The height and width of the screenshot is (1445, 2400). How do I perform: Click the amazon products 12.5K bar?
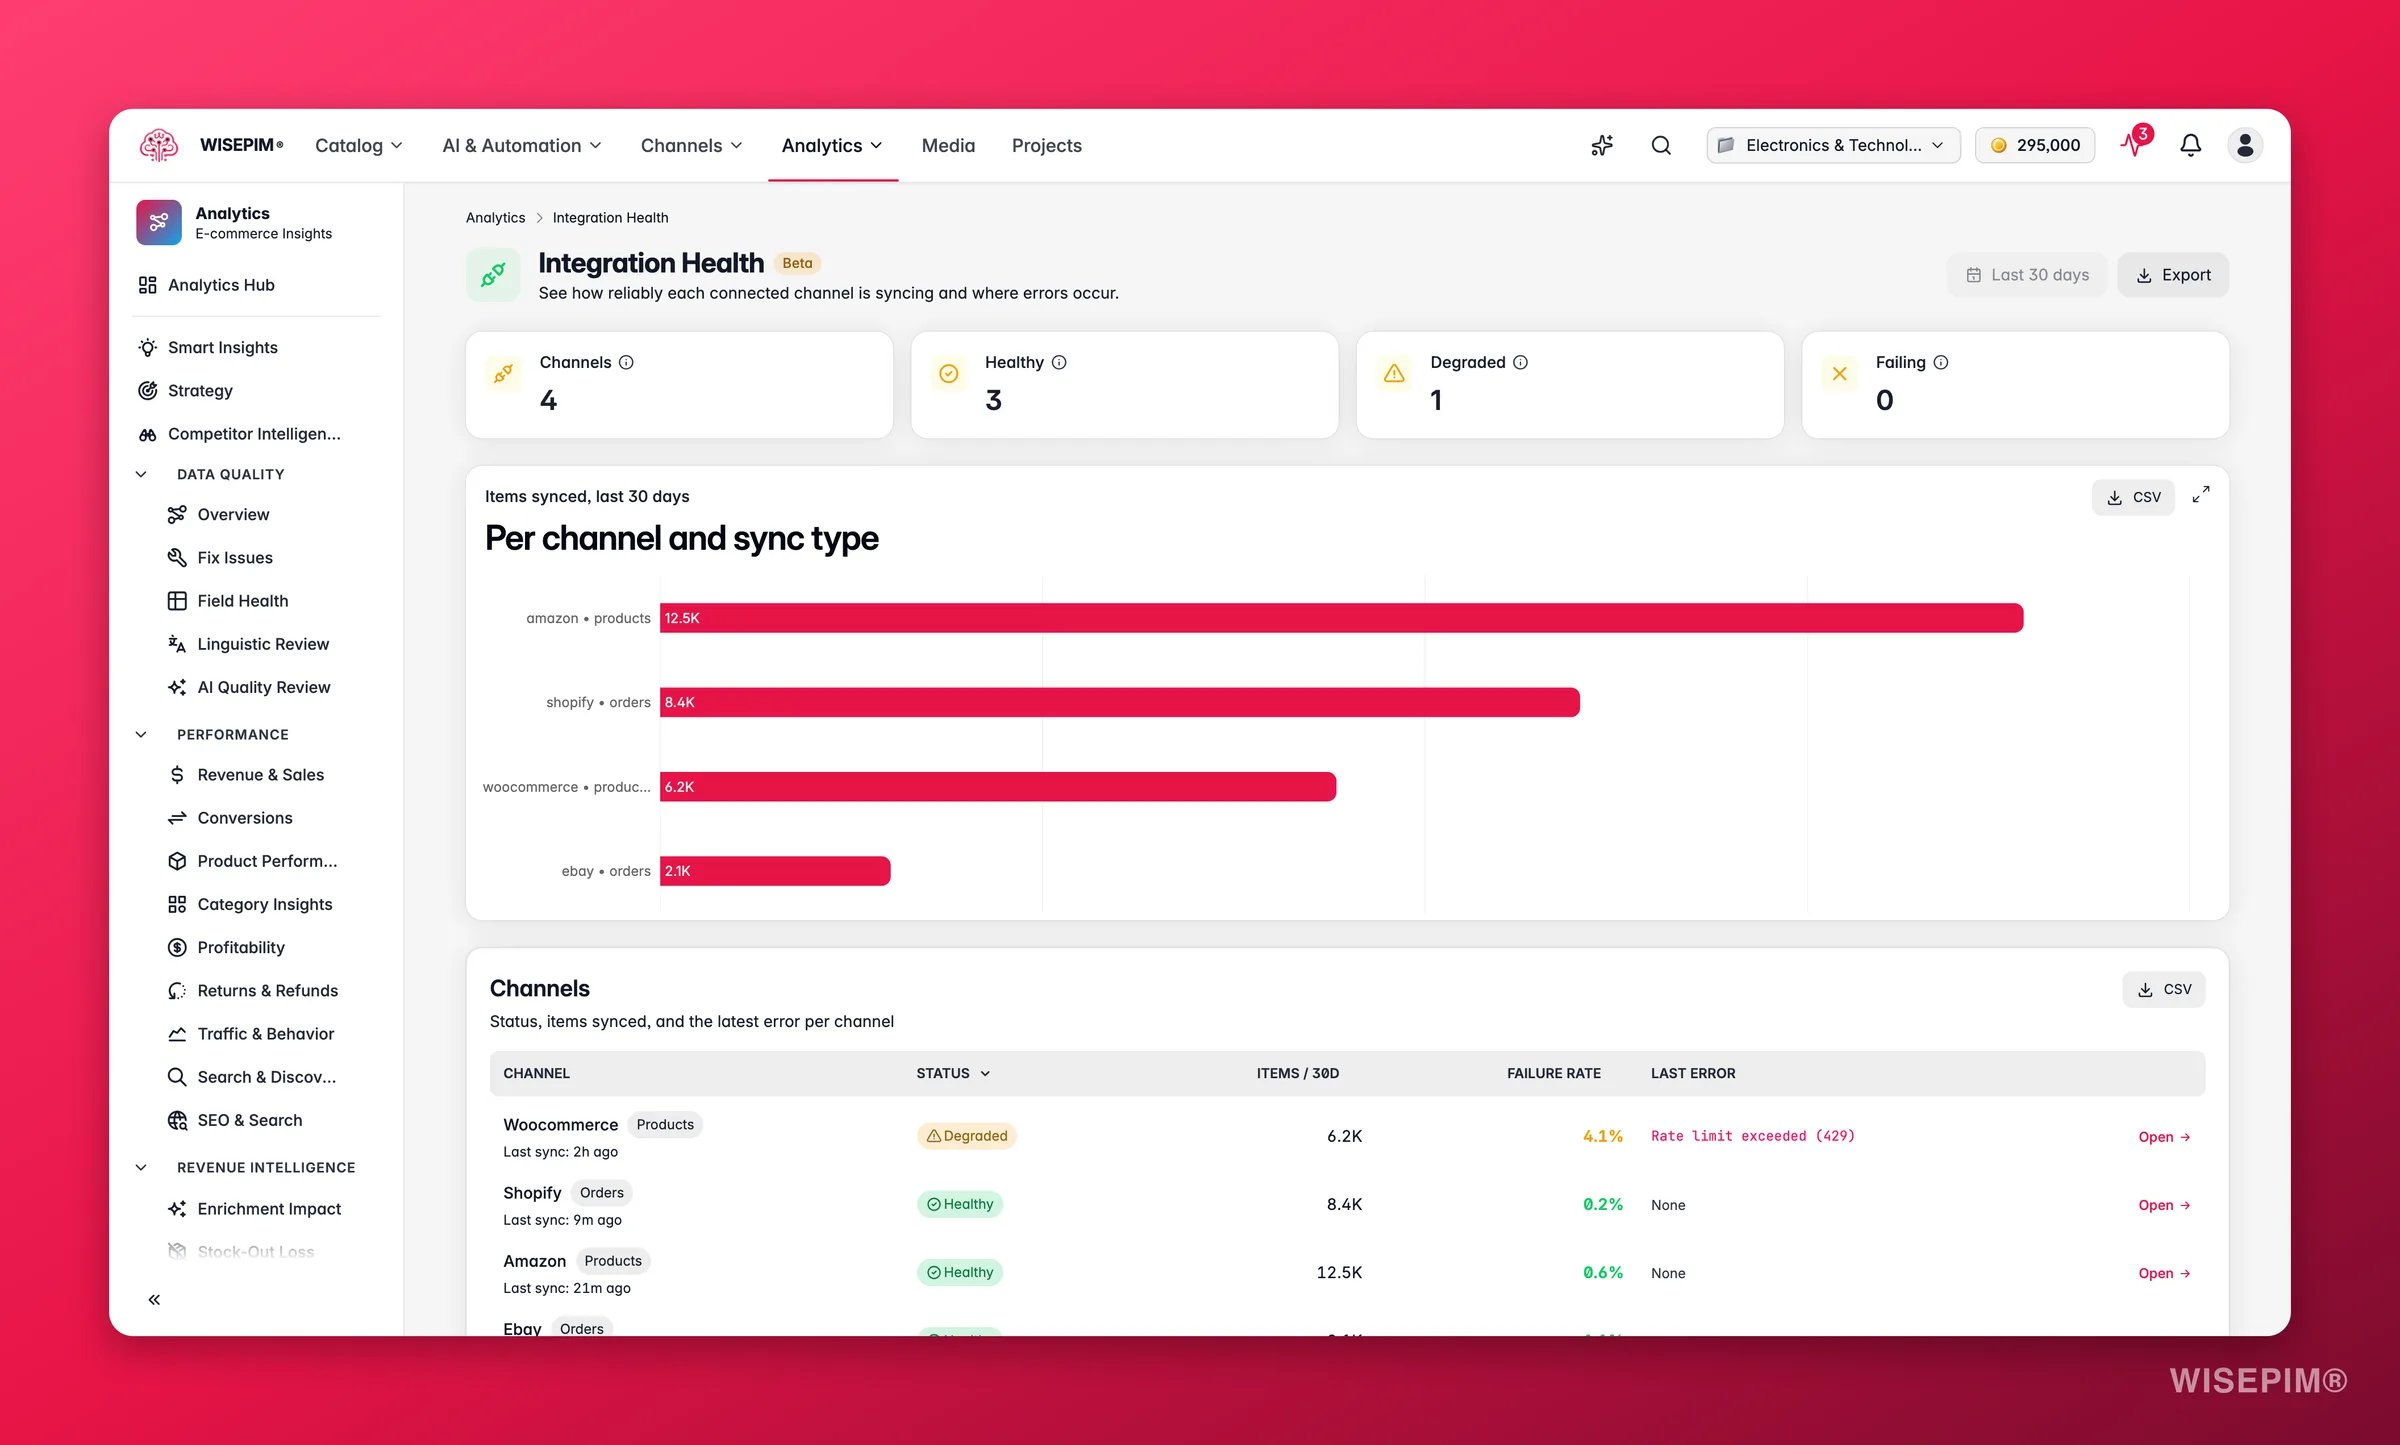click(x=1341, y=618)
